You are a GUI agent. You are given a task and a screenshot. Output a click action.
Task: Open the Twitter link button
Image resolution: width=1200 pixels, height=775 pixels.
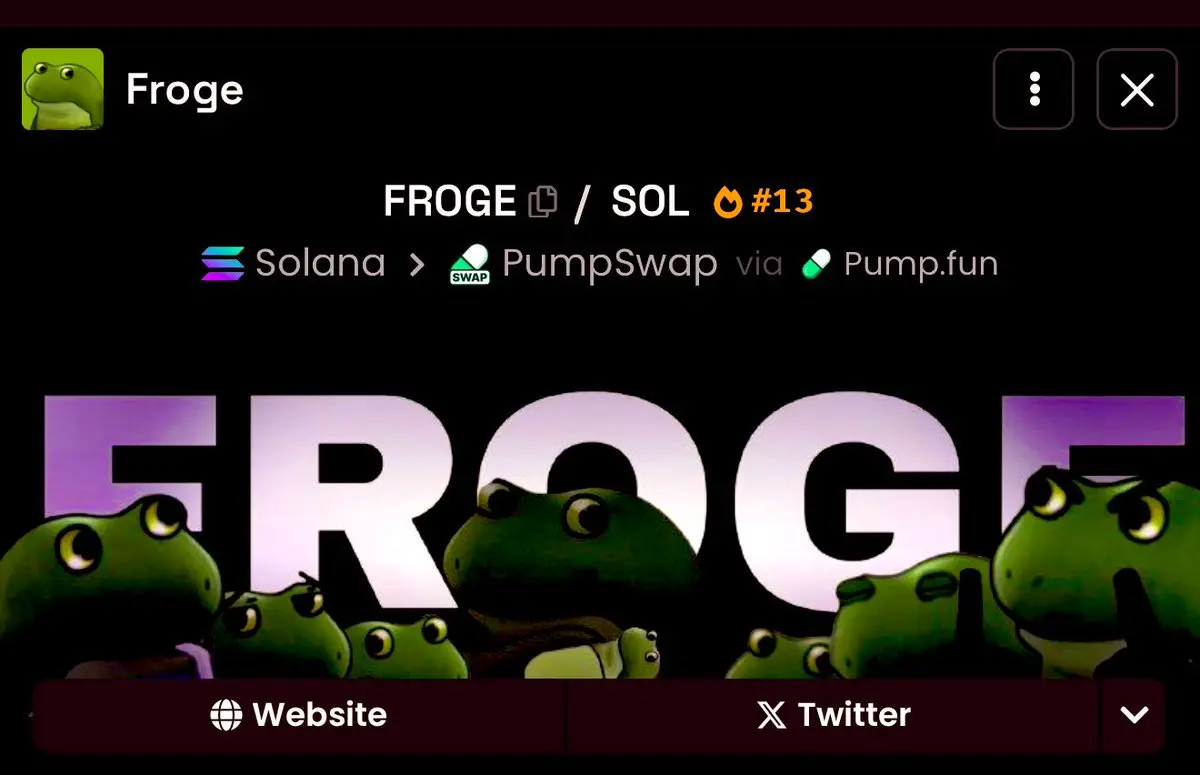click(x=834, y=715)
